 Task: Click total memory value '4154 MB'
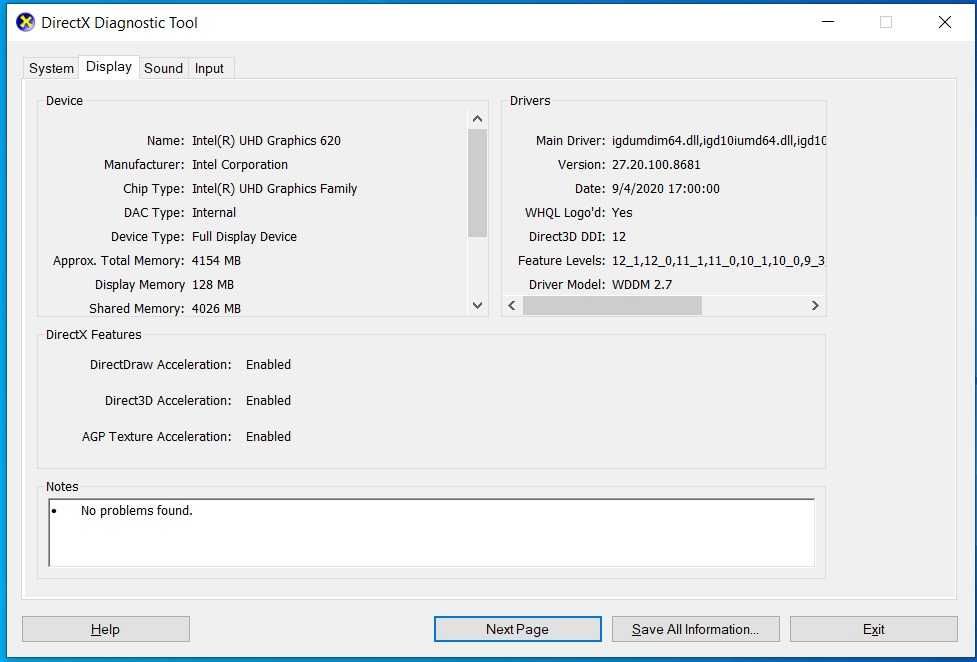(x=216, y=261)
